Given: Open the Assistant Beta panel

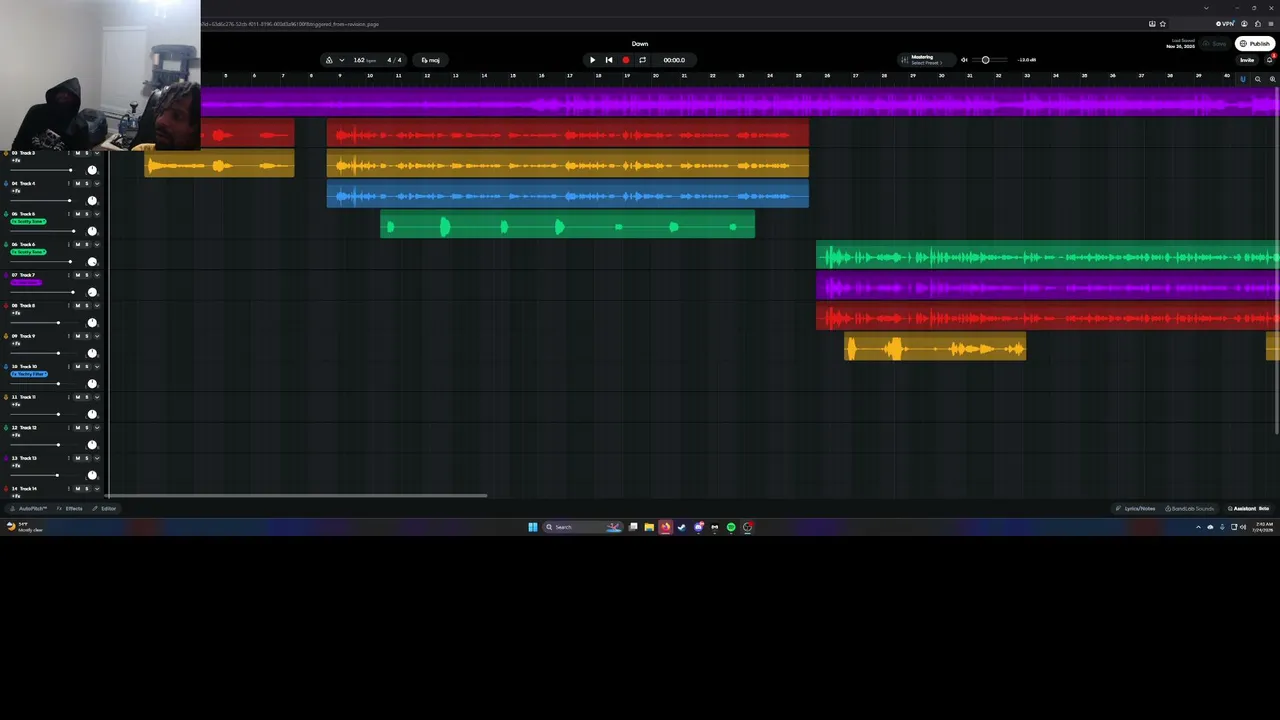Looking at the screenshot, I should coord(1249,508).
